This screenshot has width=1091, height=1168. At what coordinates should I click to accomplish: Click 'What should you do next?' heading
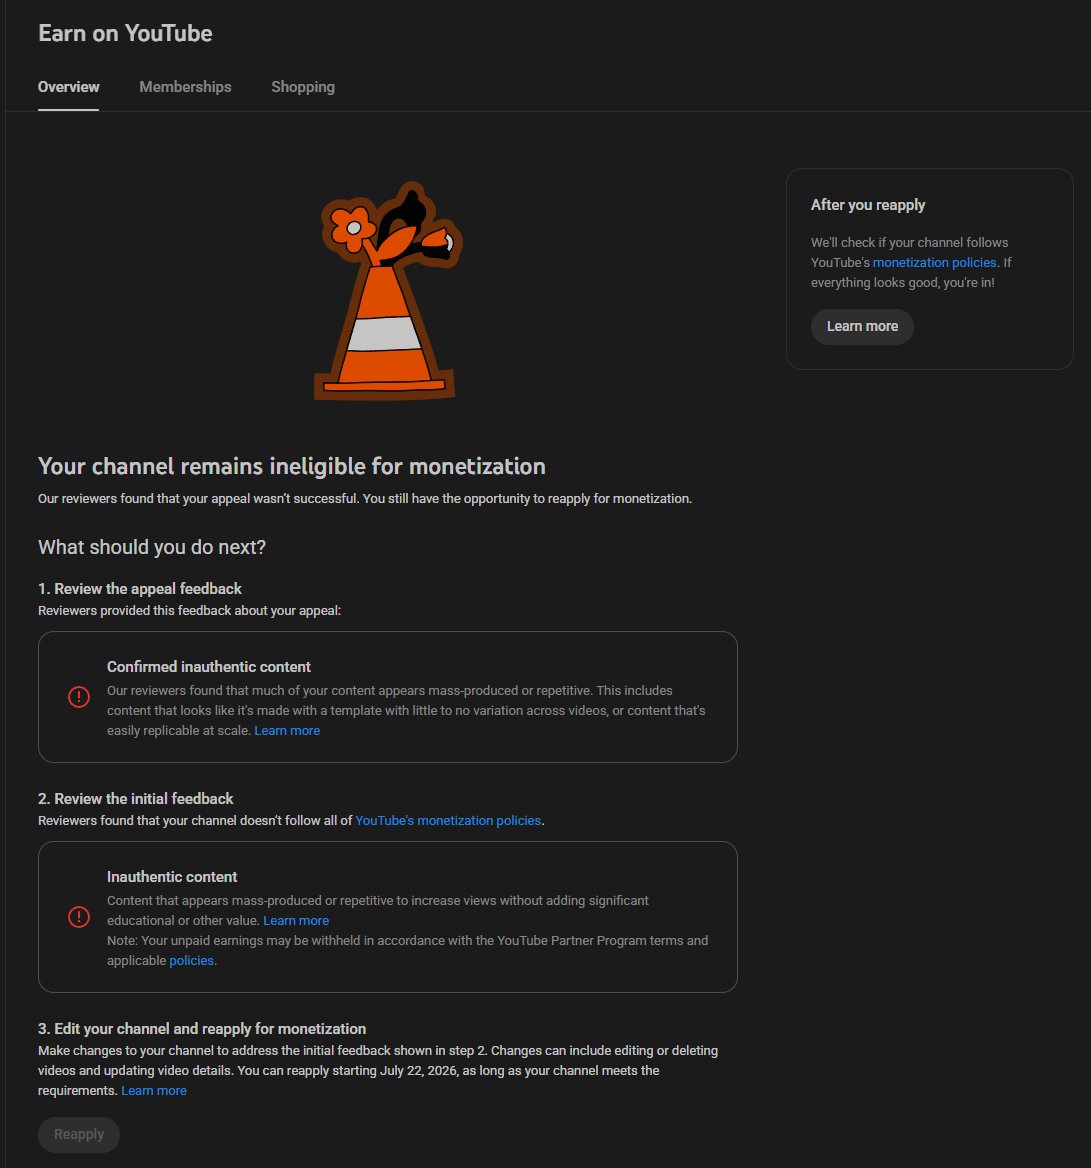152,548
